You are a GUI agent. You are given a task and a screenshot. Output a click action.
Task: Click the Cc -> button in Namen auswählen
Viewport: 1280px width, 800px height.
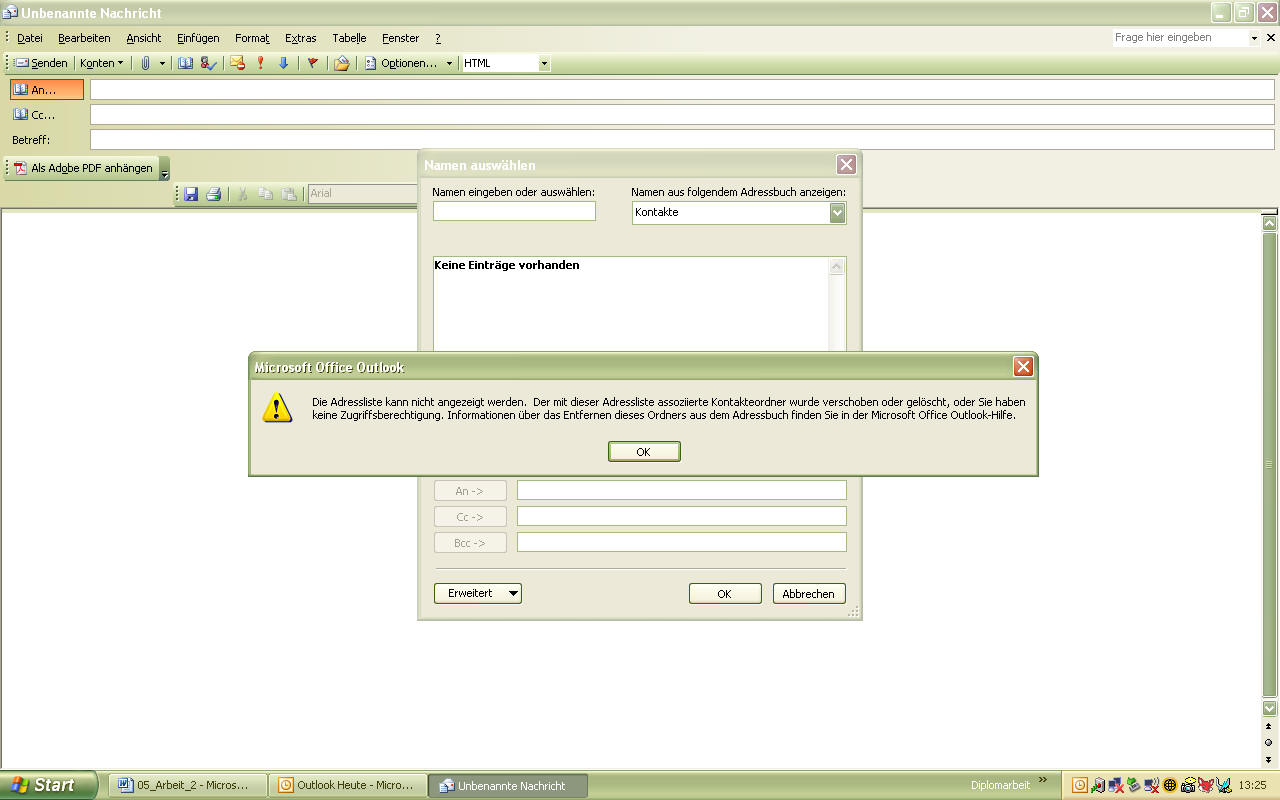coord(470,517)
